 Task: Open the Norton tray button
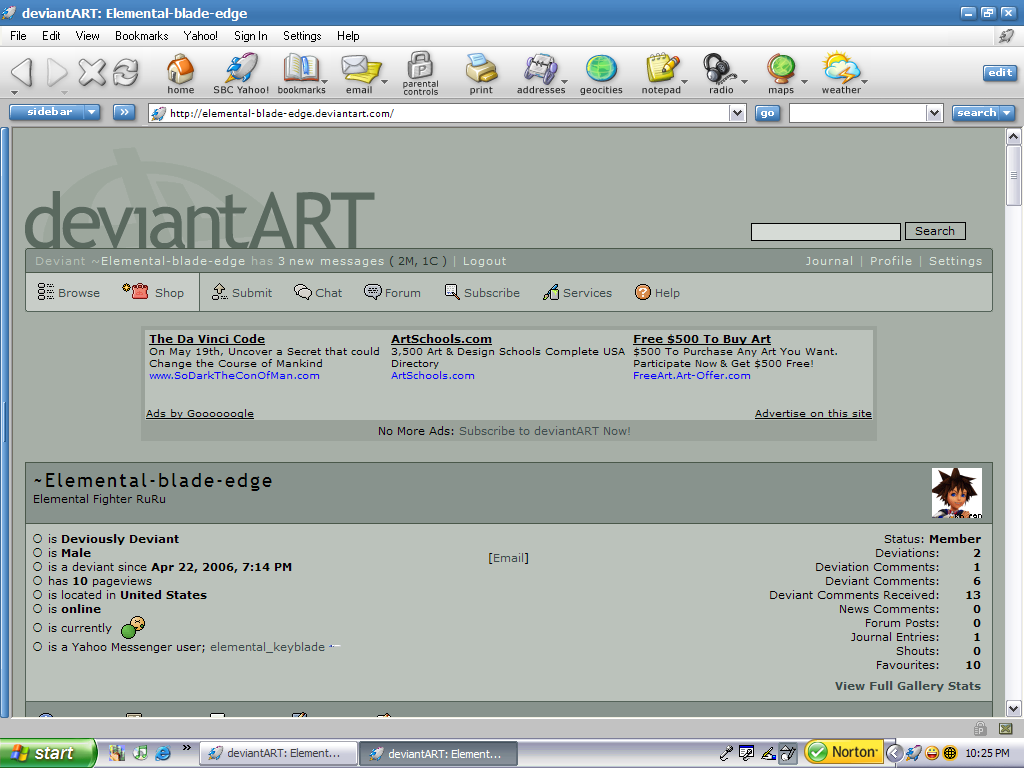844,752
